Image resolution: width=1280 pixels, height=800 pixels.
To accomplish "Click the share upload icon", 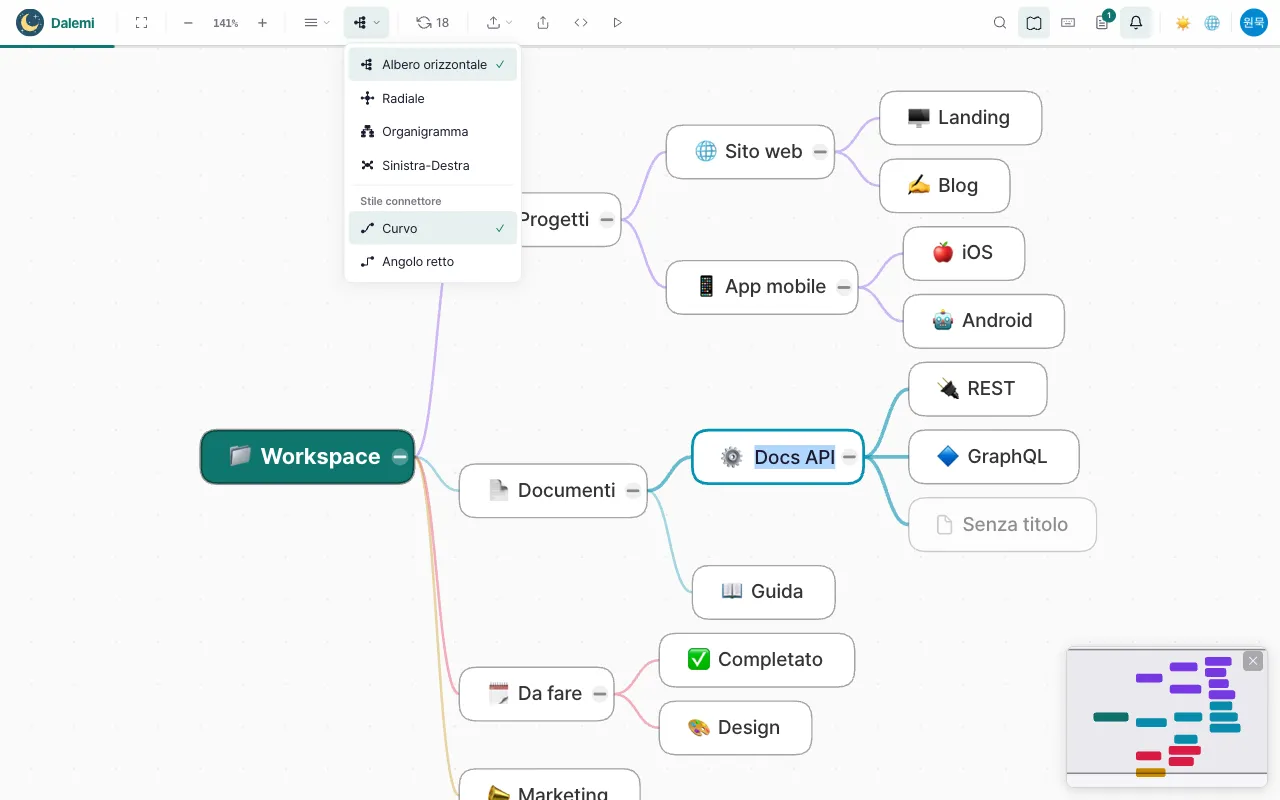I will [543, 22].
